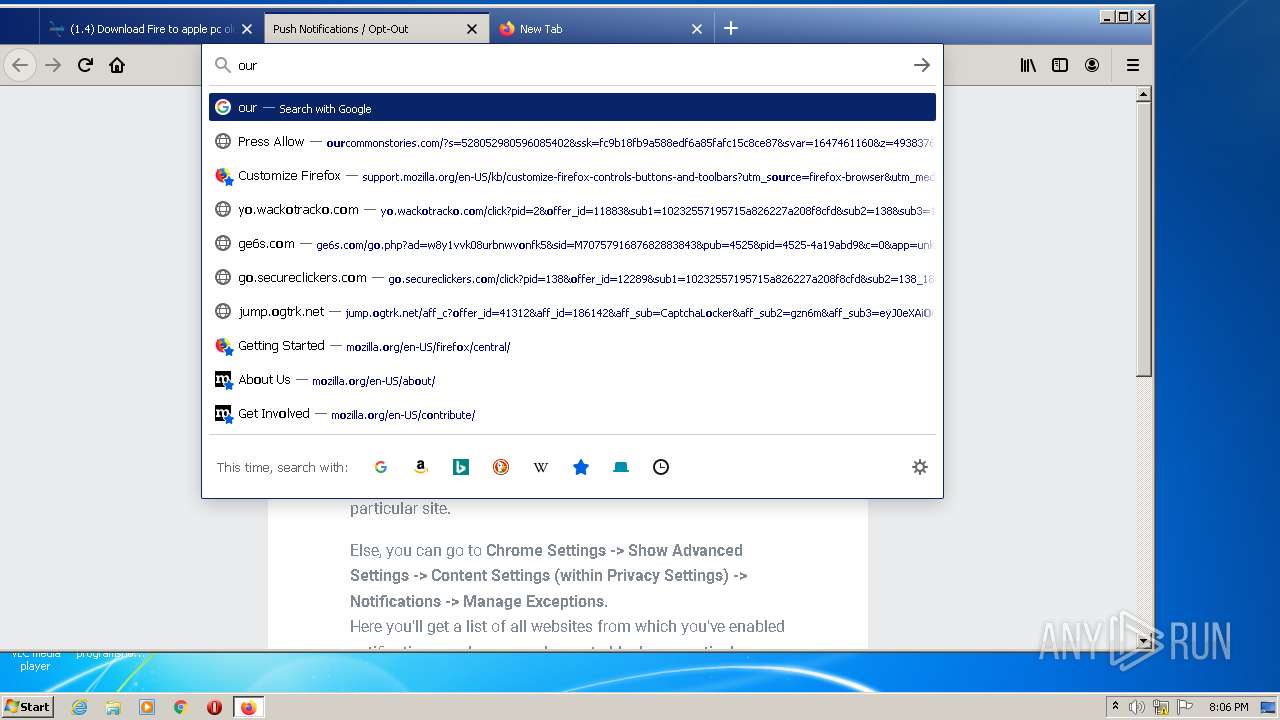Click the 8:06 PM system clock
Viewport: 1280px width, 720px height.
[x=1228, y=707]
